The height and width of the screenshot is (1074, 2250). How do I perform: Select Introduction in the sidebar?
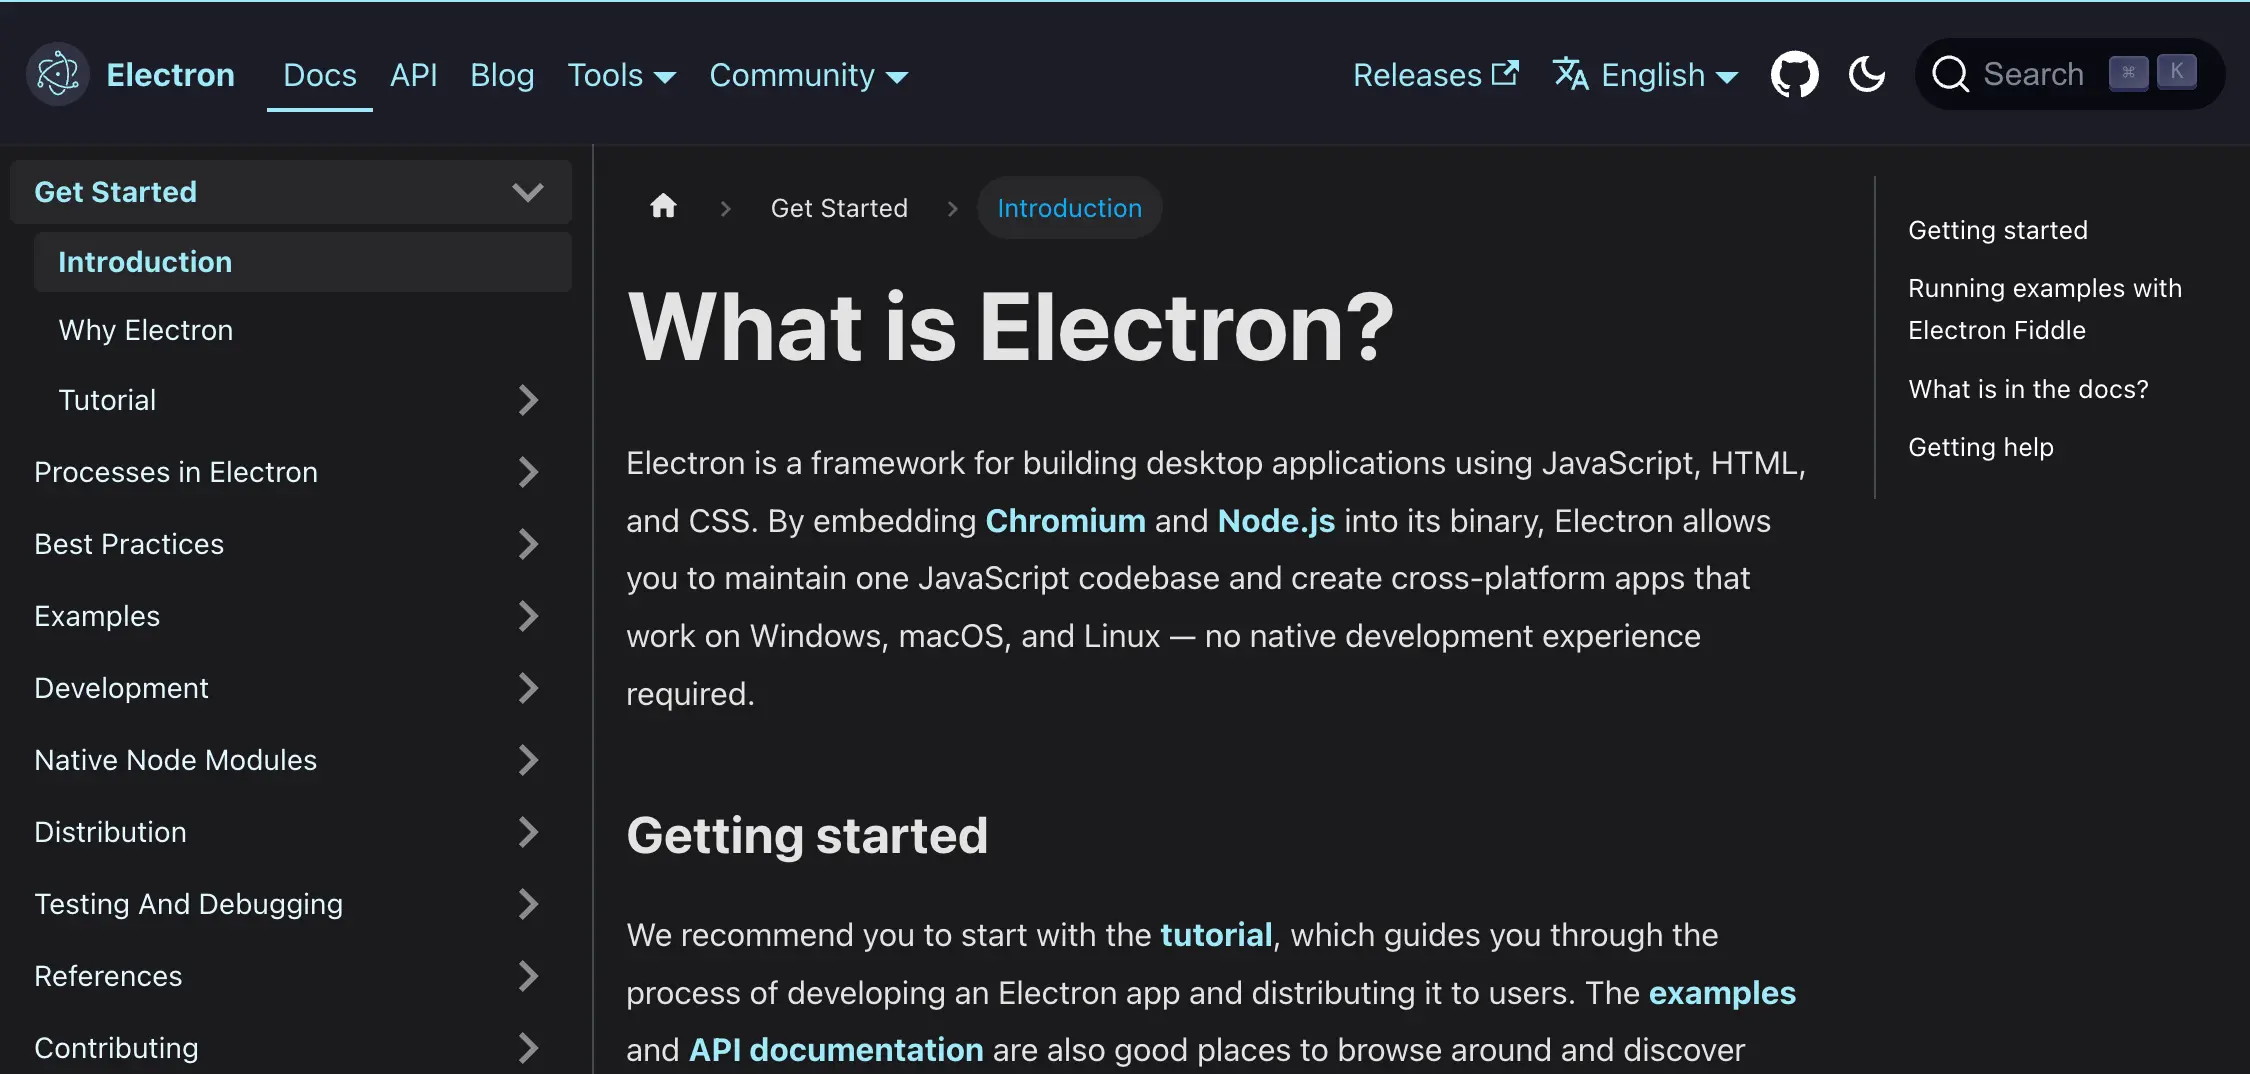click(x=303, y=262)
